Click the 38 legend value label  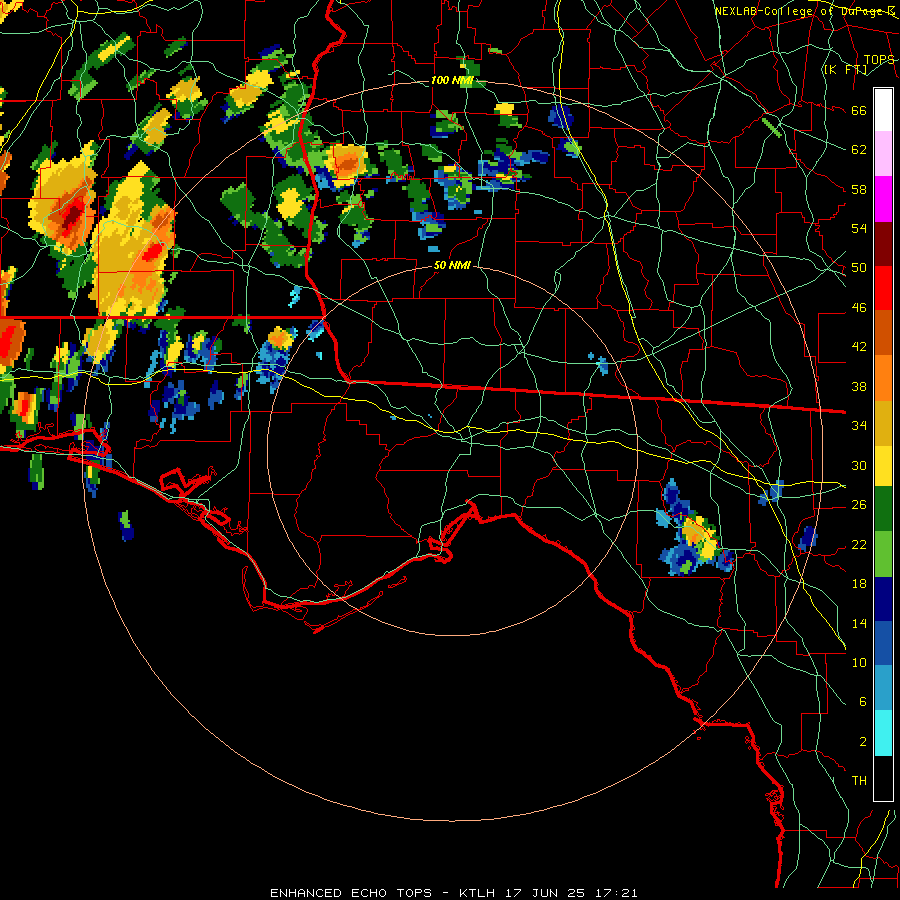[859, 386]
